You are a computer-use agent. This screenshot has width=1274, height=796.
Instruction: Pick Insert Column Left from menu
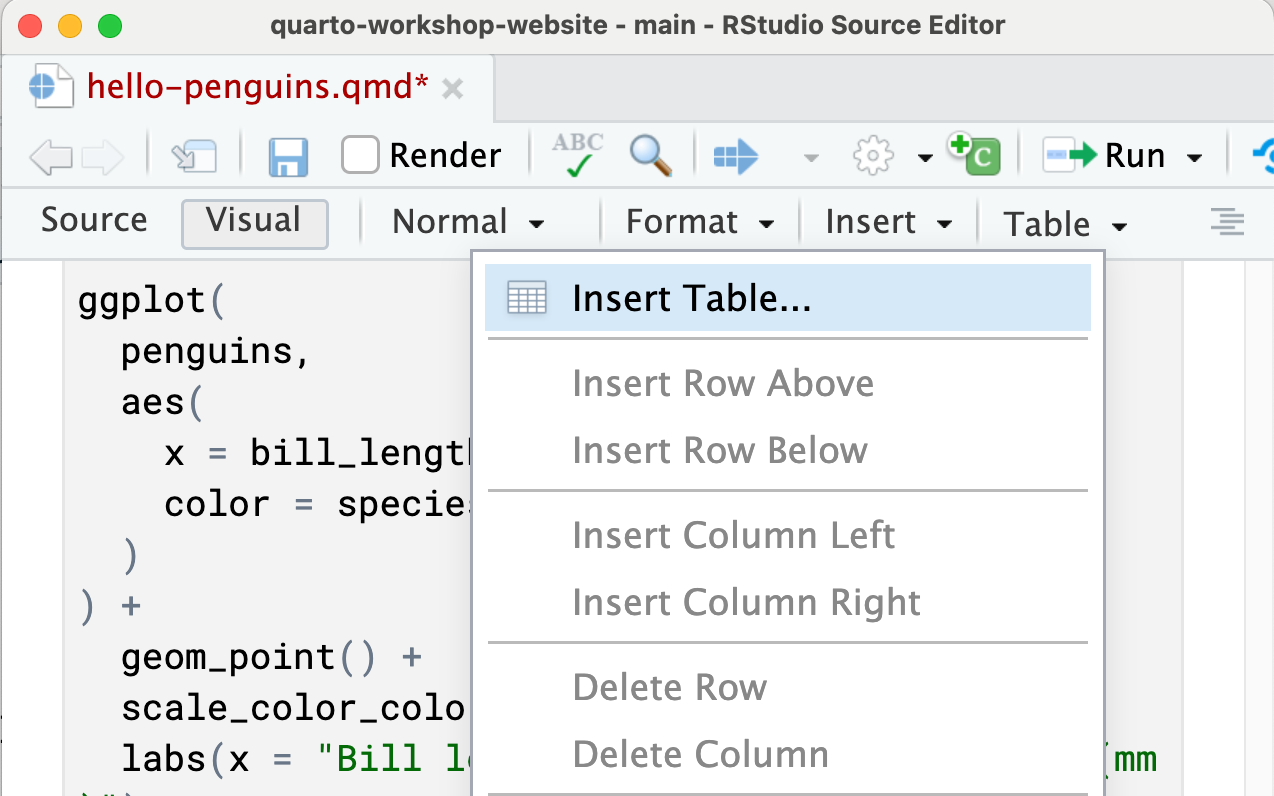tap(788, 535)
